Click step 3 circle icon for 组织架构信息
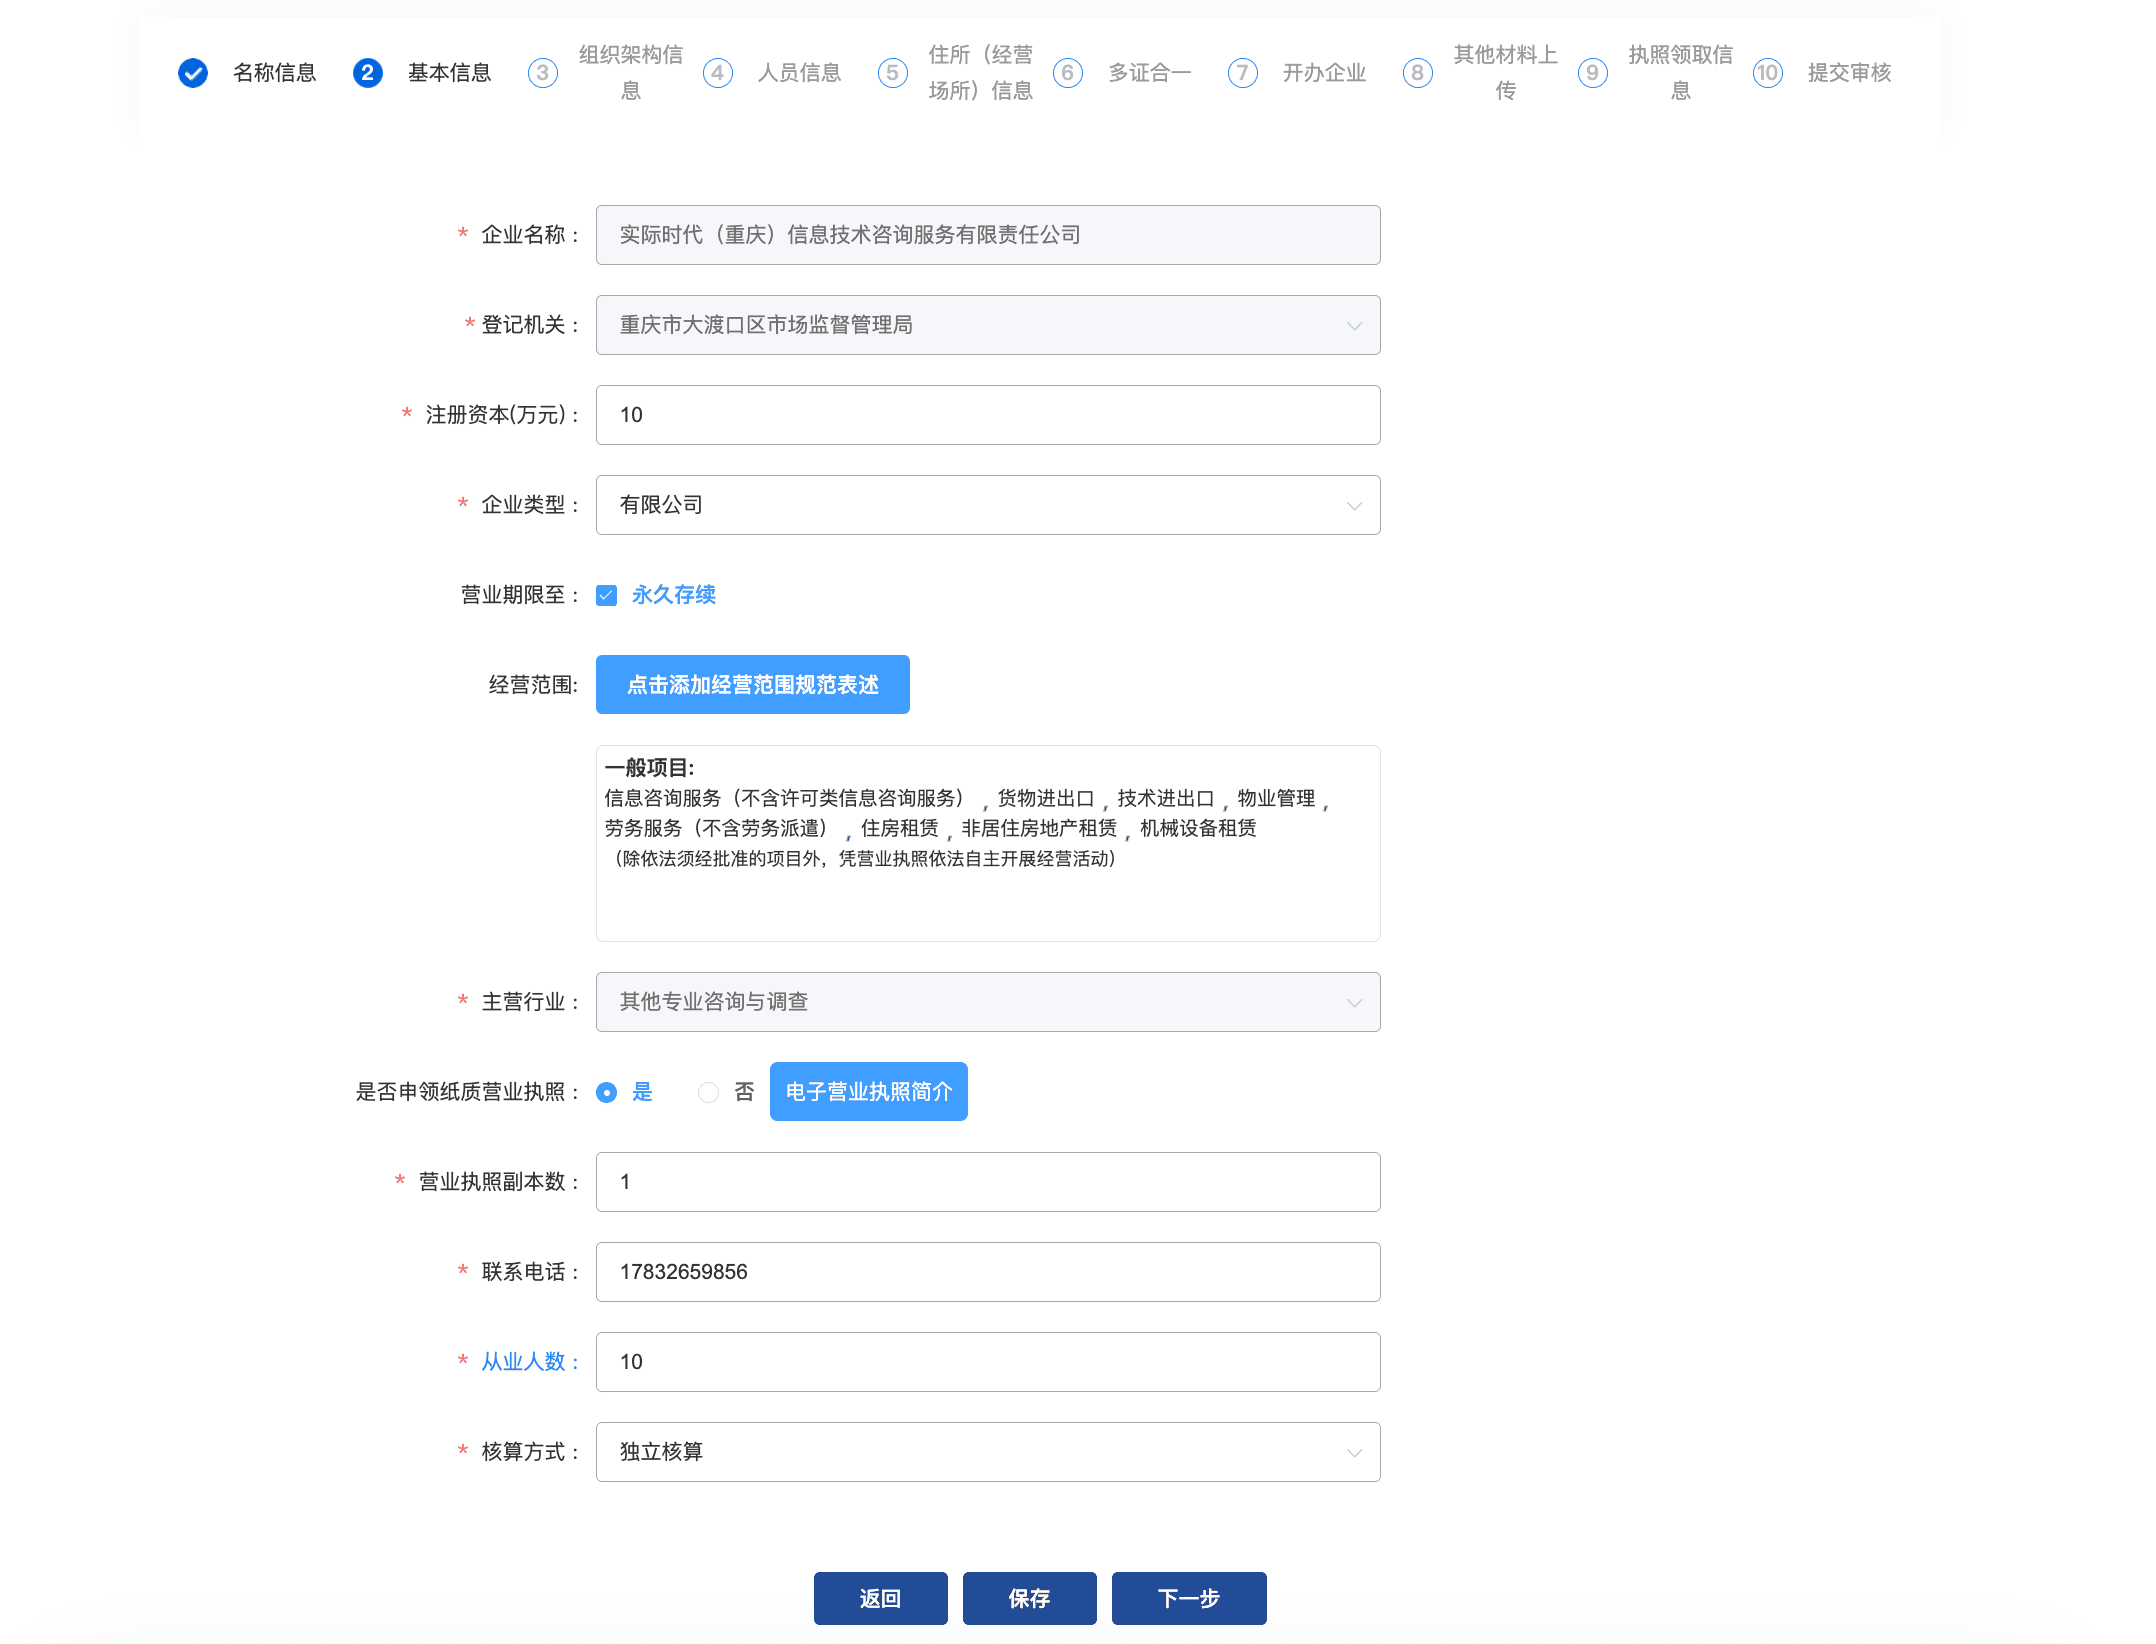Image resolution: width=2156 pixels, height=1644 pixels. (x=542, y=73)
